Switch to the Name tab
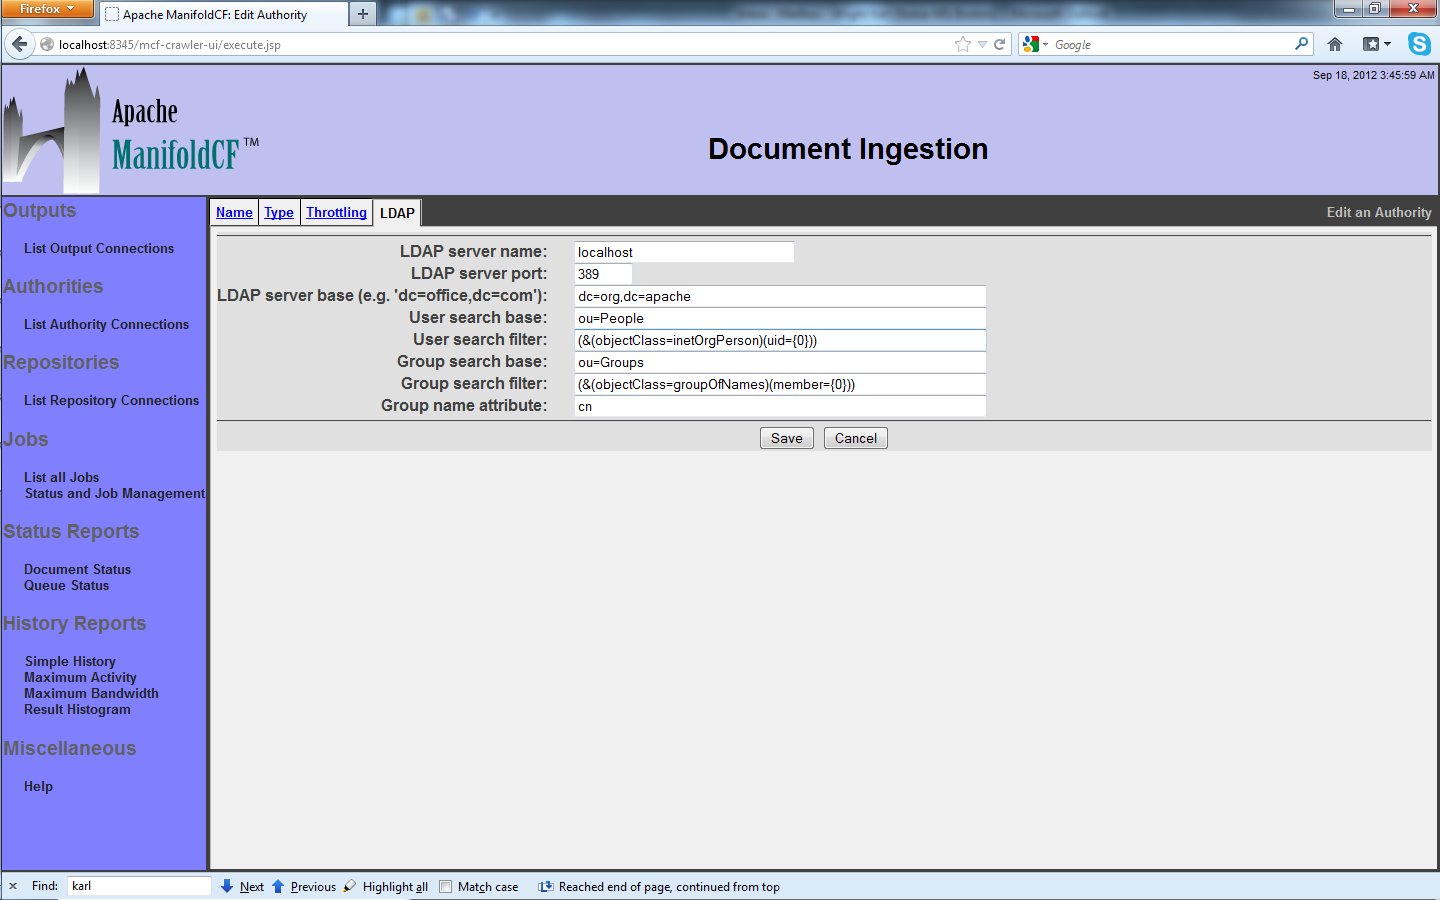The width and height of the screenshot is (1440, 900). point(234,213)
